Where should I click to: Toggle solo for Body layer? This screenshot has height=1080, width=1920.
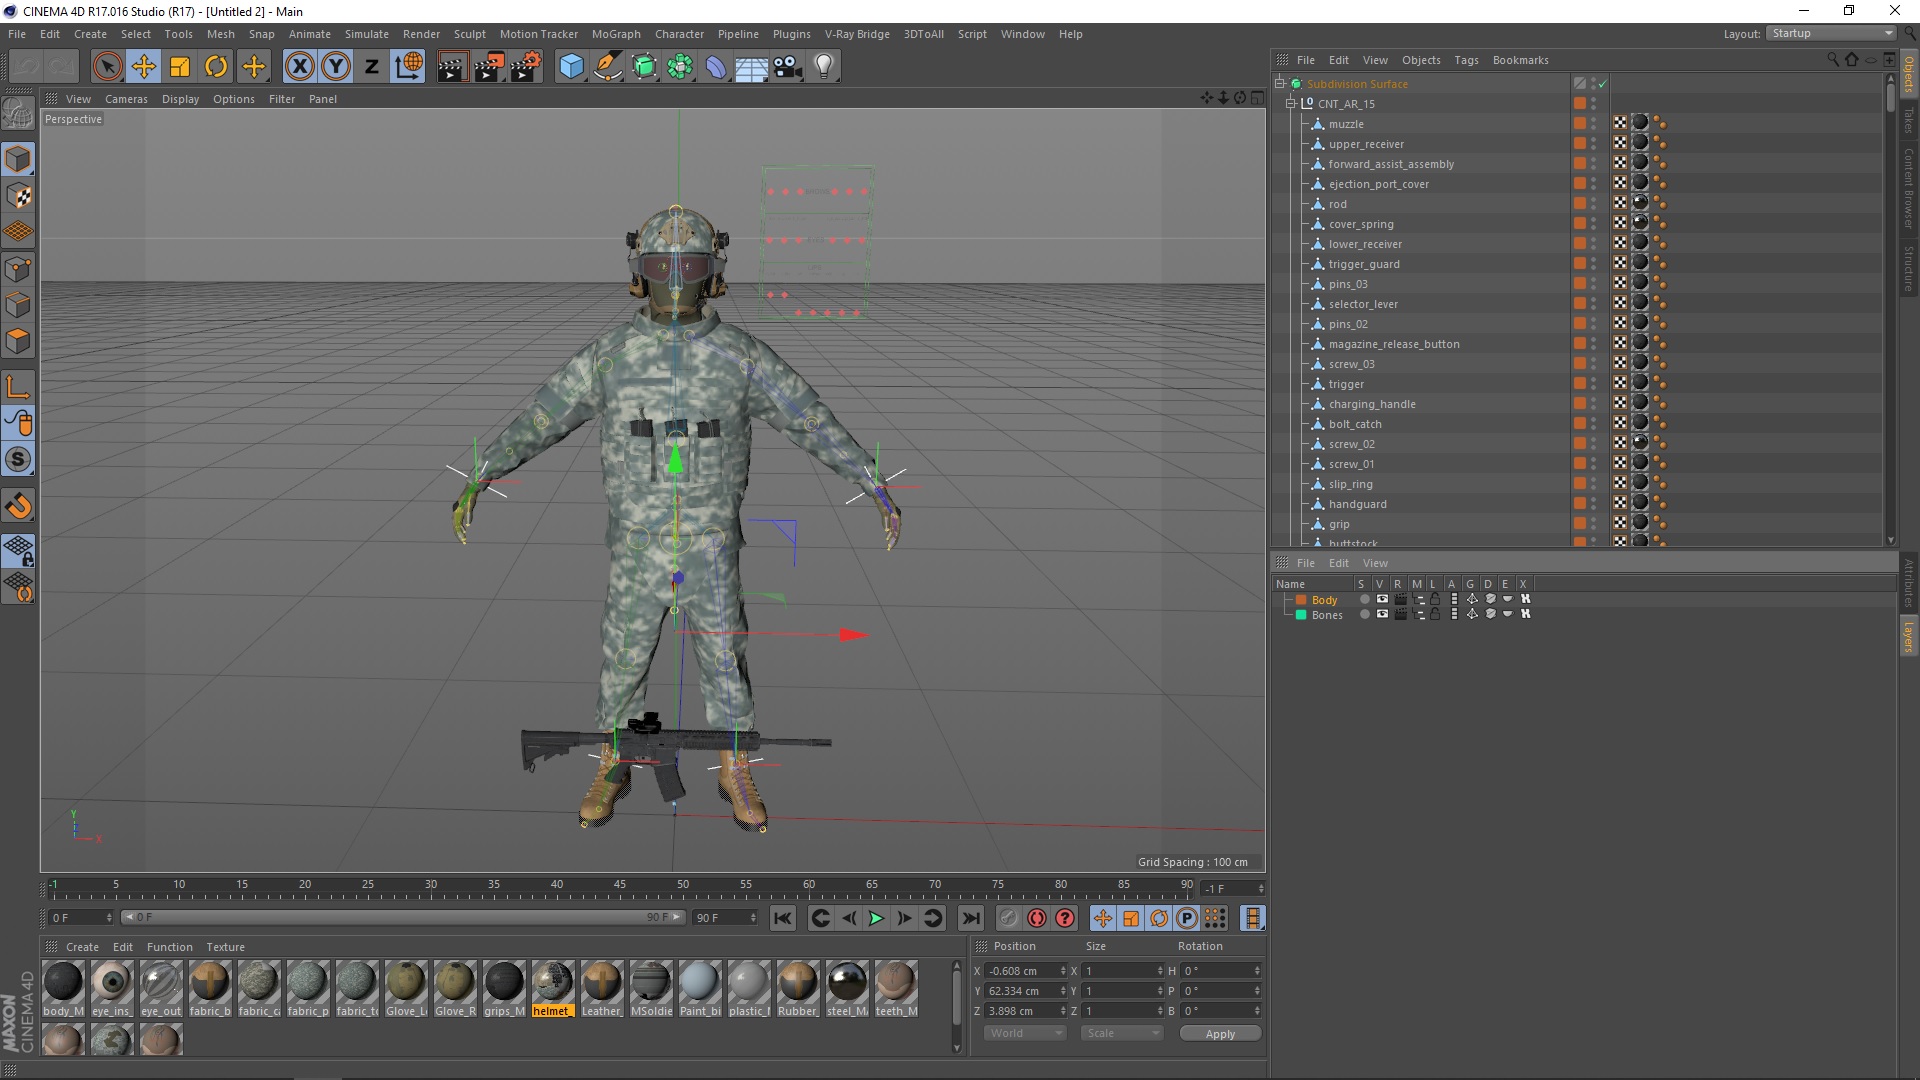coord(1364,599)
